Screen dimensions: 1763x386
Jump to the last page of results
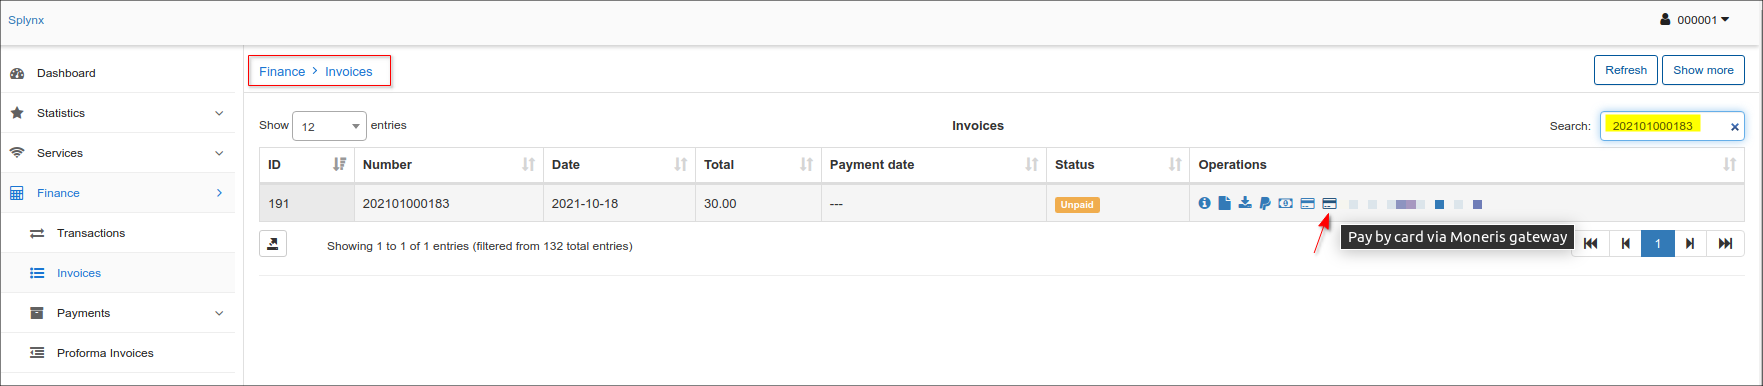[1725, 244]
